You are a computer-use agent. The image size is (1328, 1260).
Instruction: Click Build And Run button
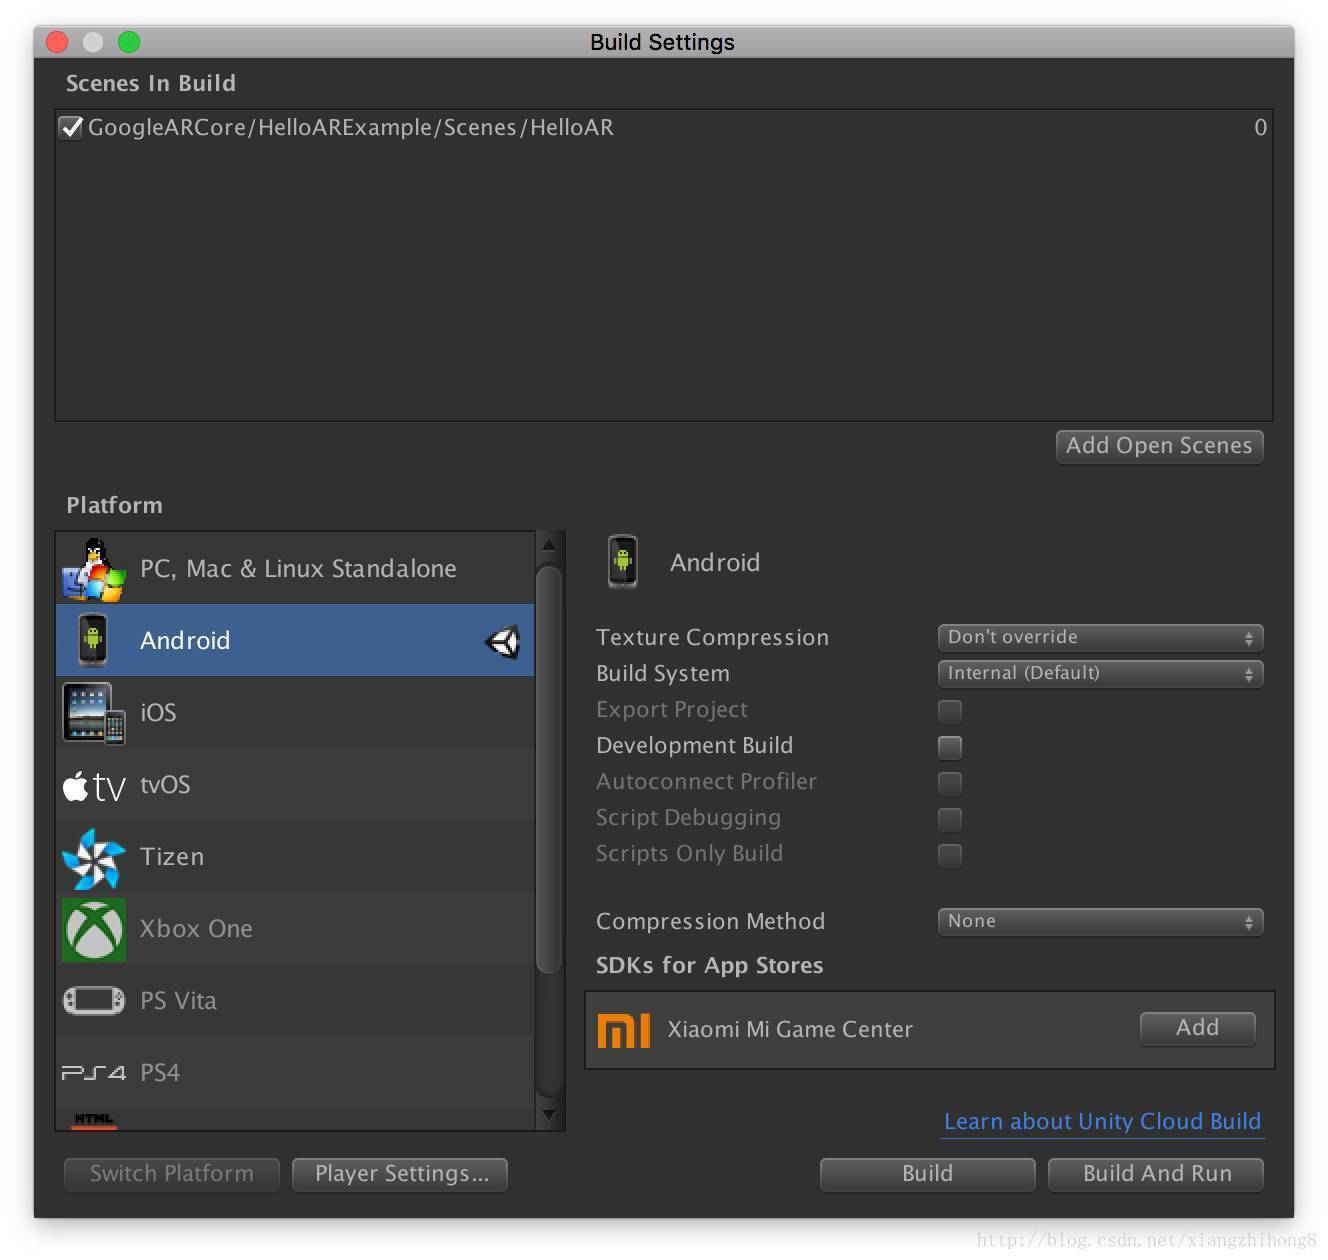tap(1156, 1174)
